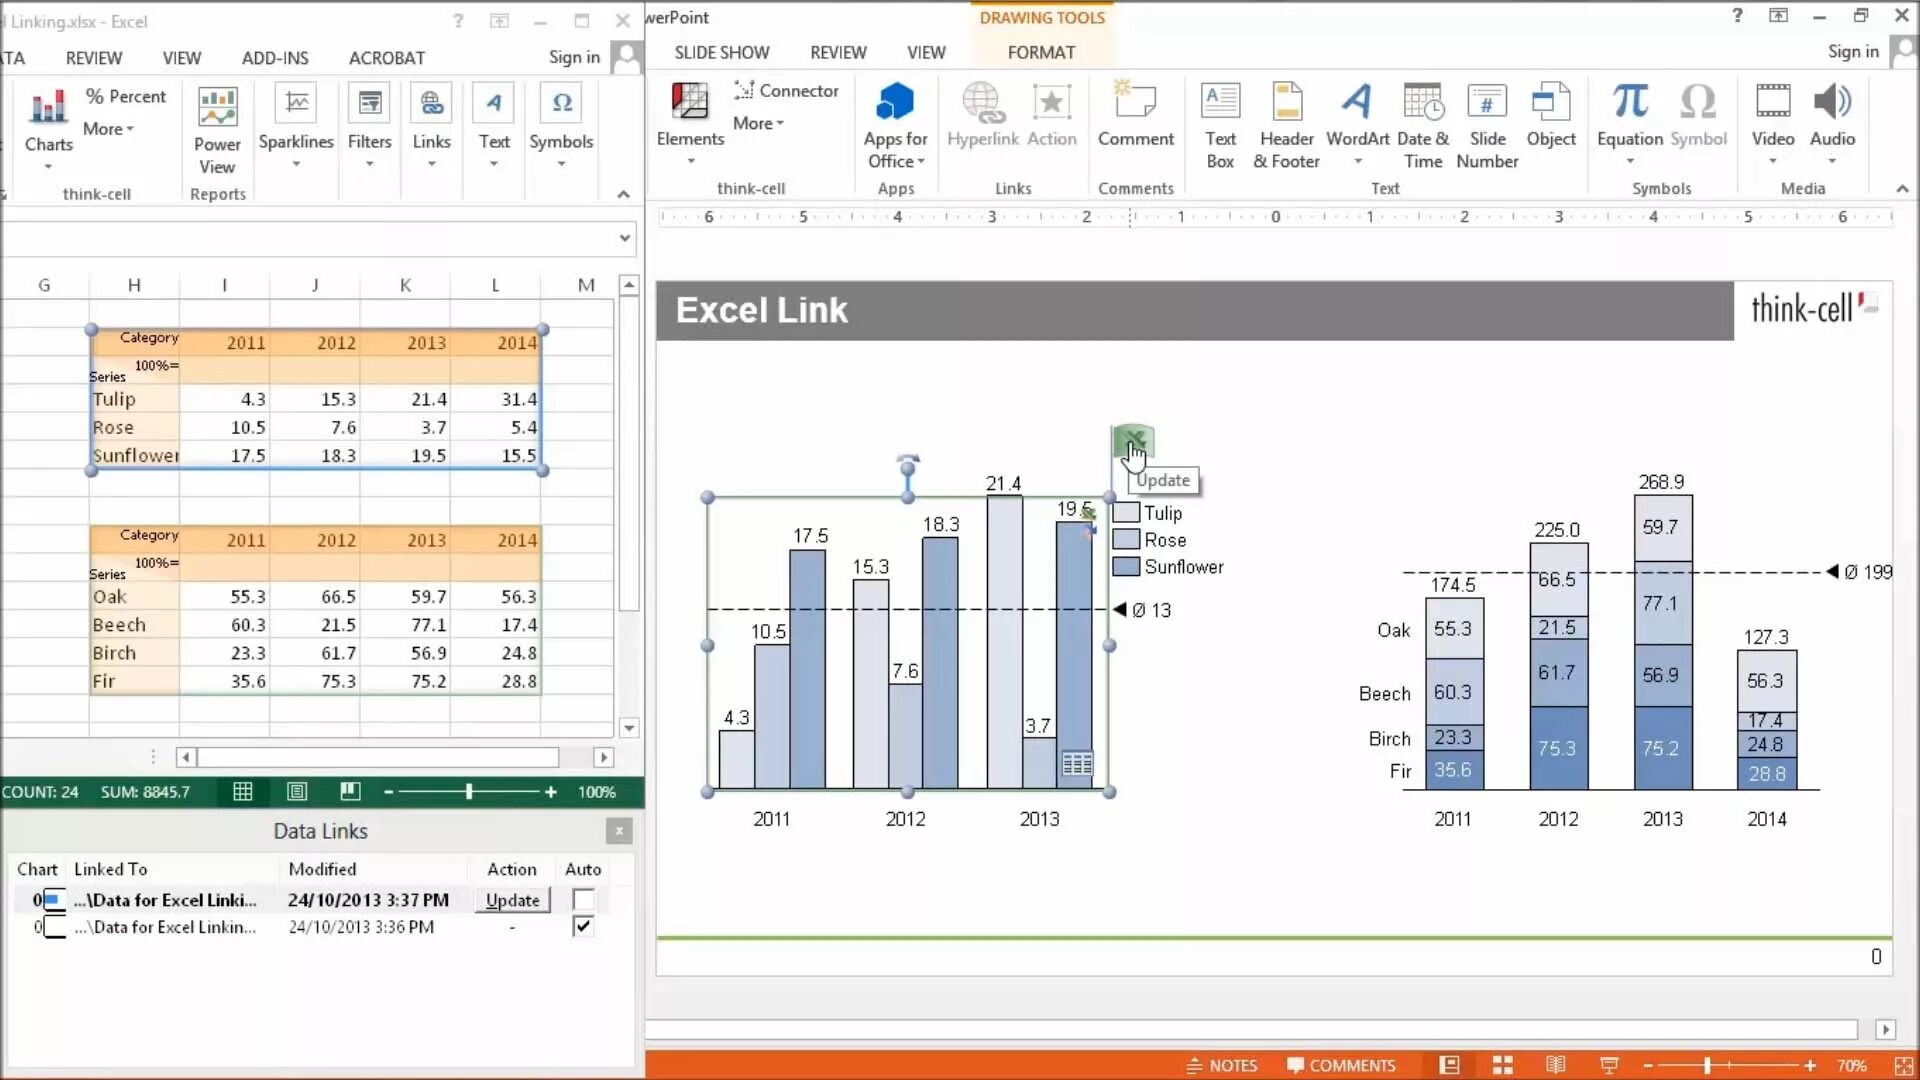Expand the Excel formula bar
Image resolution: width=1920 pixels, height=1080 pixels.
coord(625,238)
